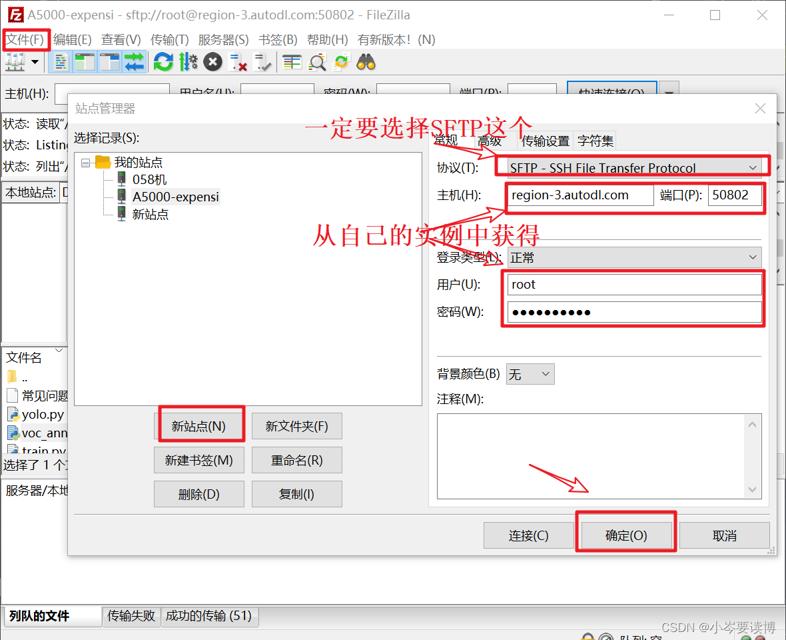Open the 编辑(E) menu
Screen dimensions: 786x640
point(72,40)
